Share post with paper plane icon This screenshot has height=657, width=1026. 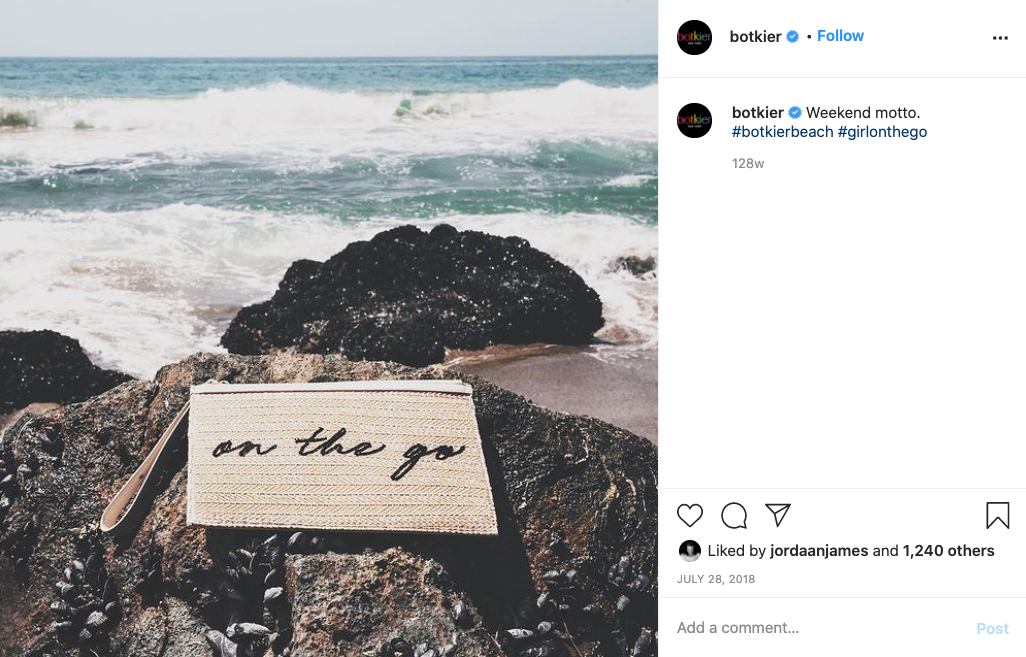(x=778, y=515)
